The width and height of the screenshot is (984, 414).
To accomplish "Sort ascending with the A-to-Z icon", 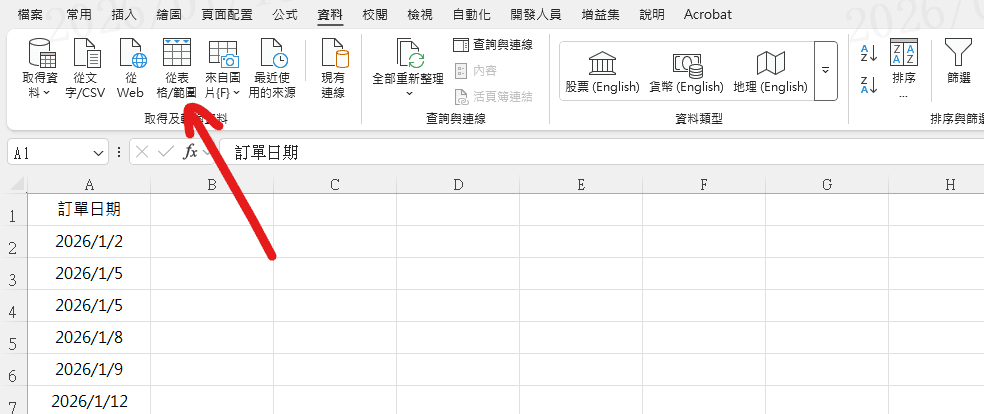I will click(x=868, y=53).
